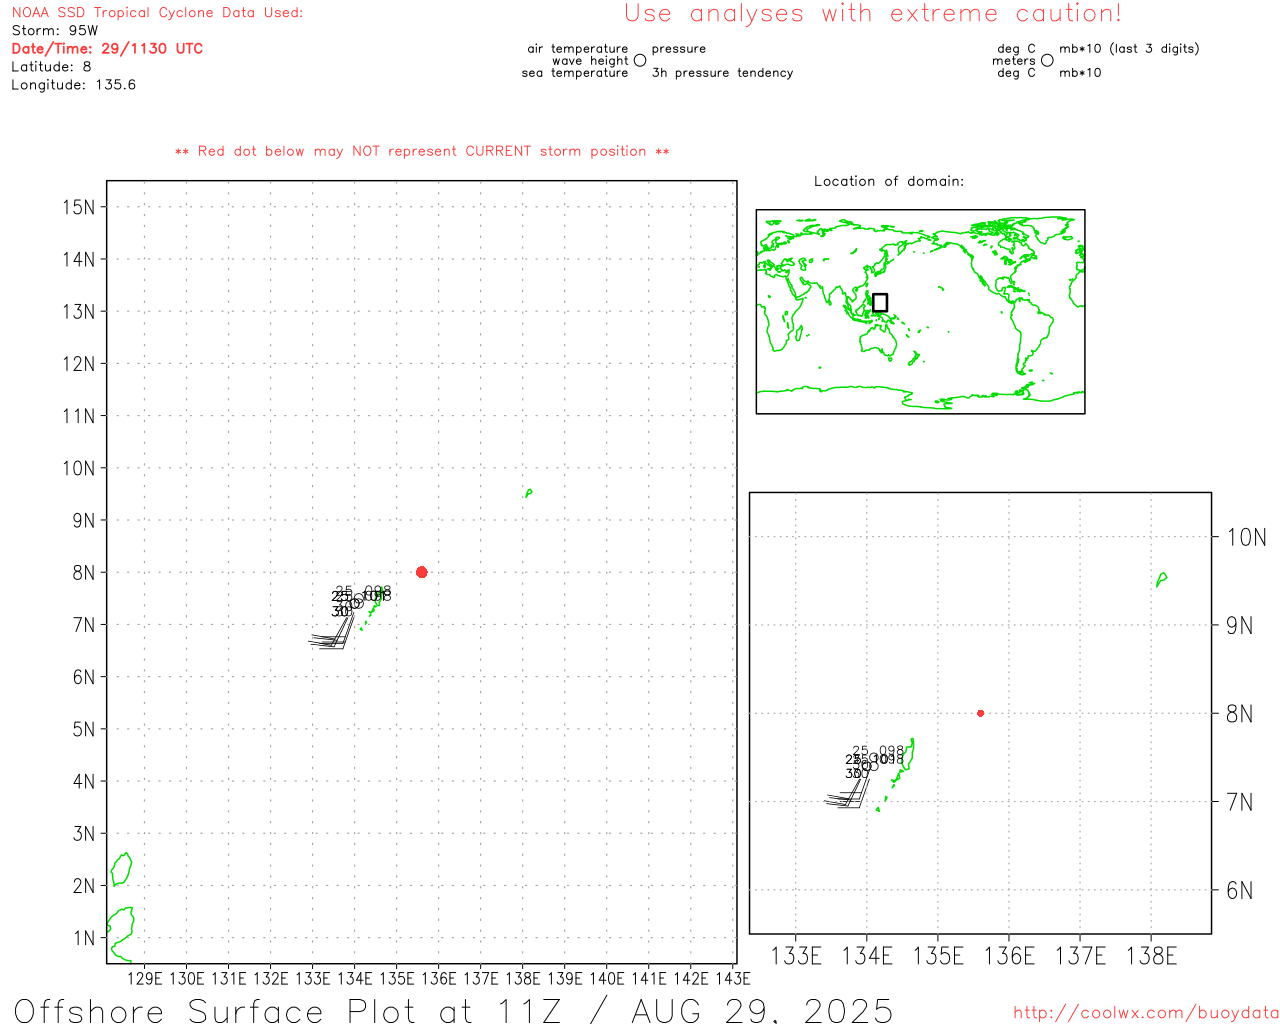
Task: Select the 'Longitude: 135.6' text
Action: (x=73, y=85)
